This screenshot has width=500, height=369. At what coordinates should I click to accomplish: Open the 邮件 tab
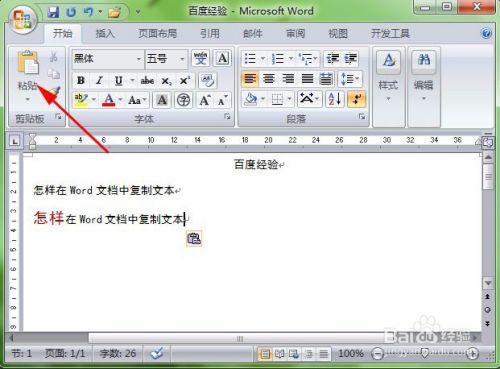253,33
